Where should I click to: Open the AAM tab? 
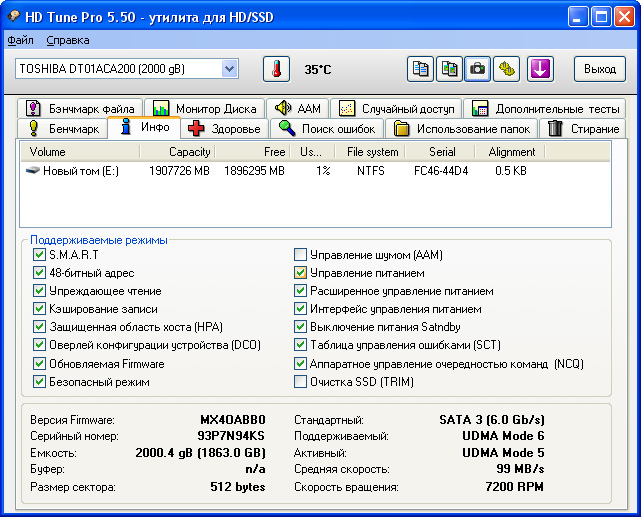[x=297, y=109]
